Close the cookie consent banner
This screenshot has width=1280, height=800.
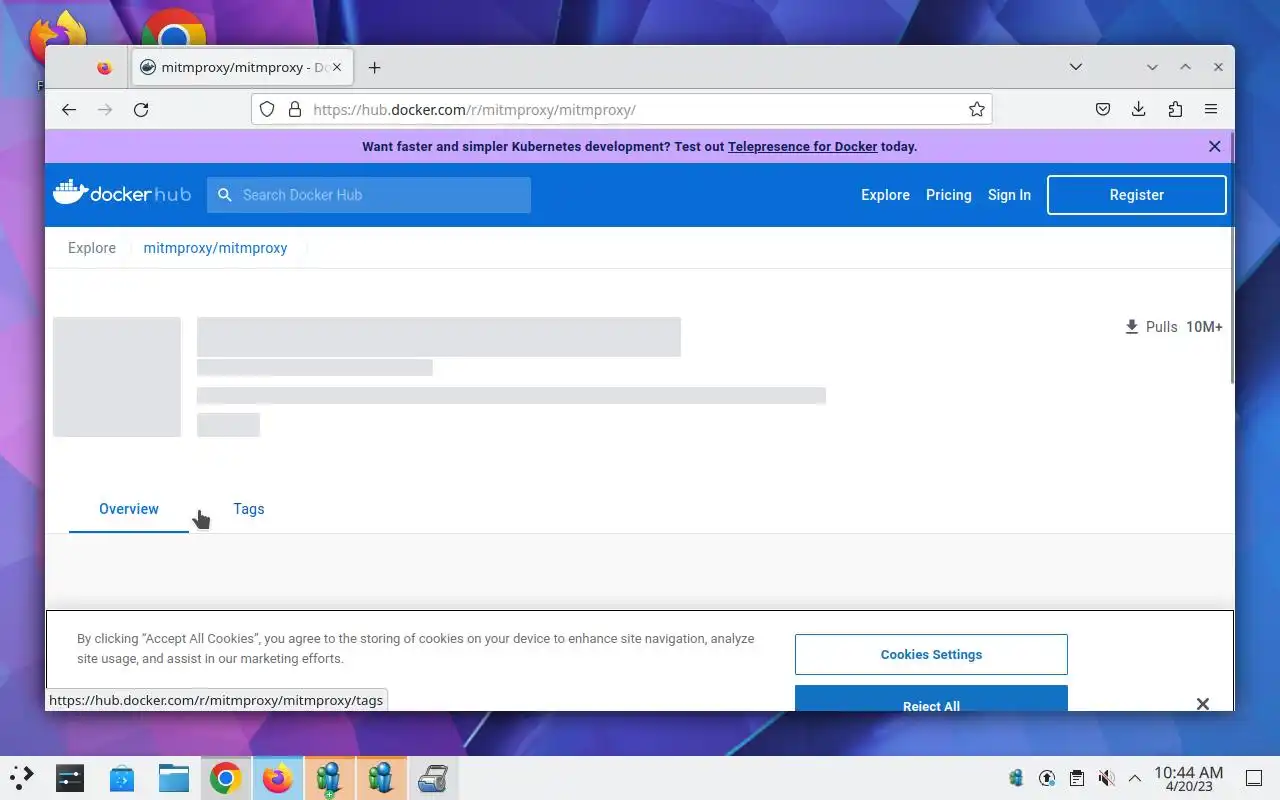1203,704
